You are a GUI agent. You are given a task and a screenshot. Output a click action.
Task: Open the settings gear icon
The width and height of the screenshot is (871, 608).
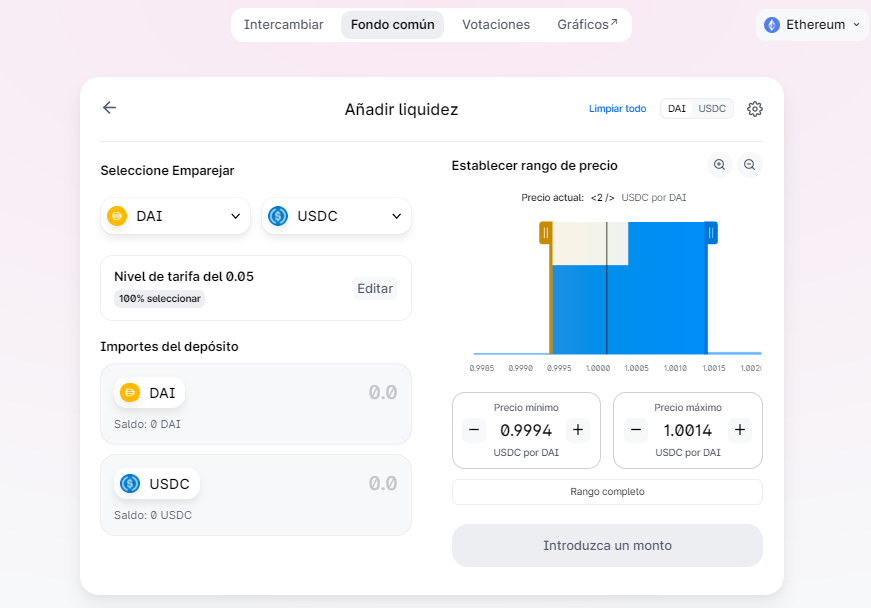[x=755, y=109]
